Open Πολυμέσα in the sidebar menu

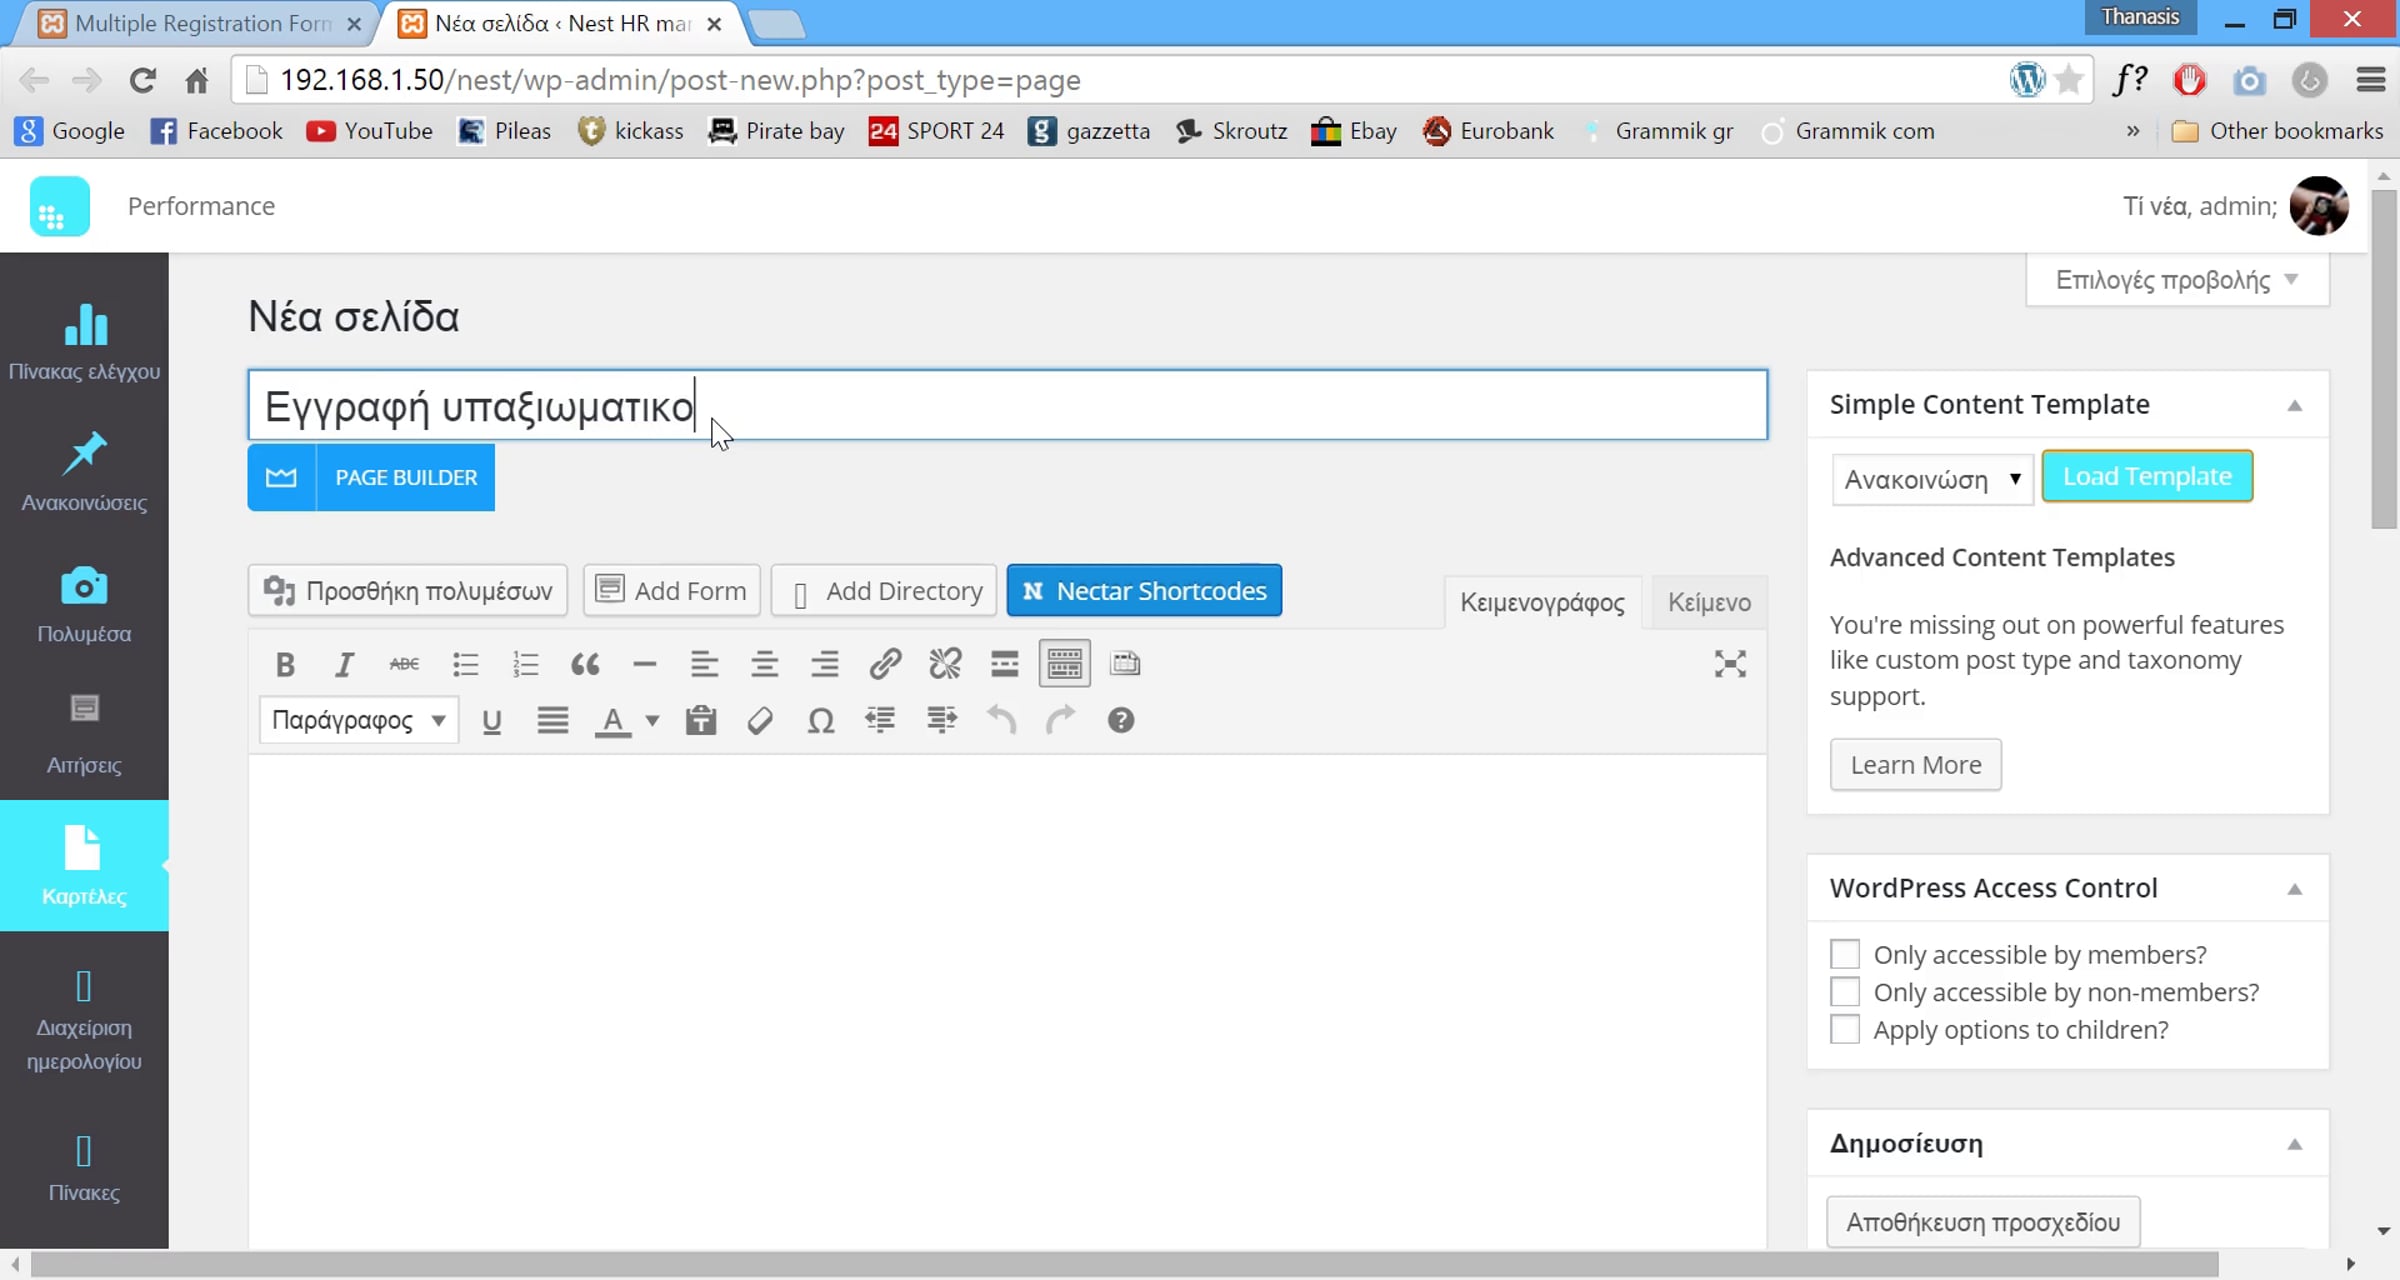[84, 605]
